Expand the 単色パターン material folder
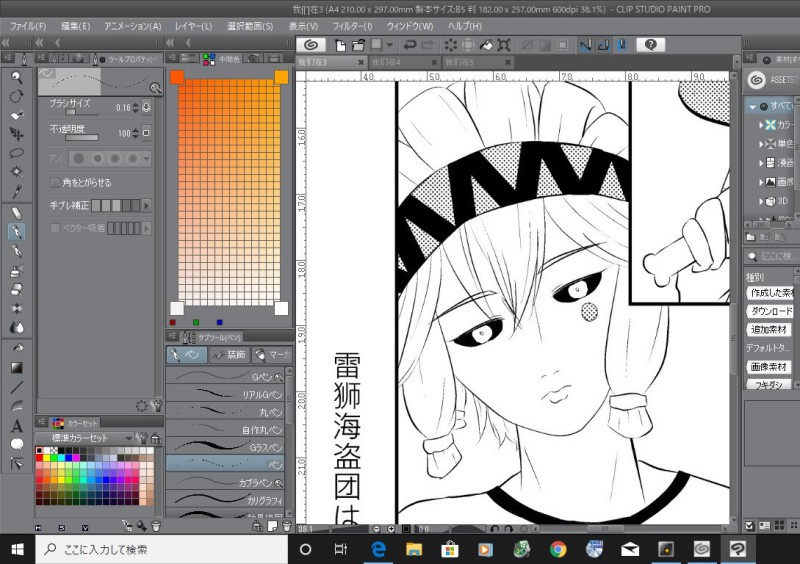 point(761,143)
